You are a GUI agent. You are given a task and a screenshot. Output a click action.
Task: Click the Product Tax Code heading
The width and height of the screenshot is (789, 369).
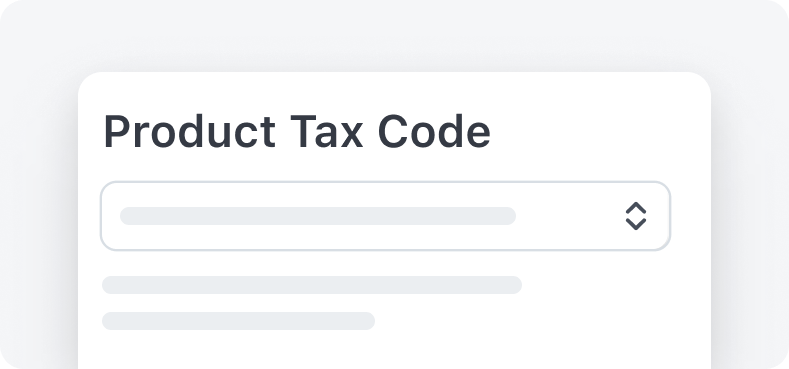(297, 132)
